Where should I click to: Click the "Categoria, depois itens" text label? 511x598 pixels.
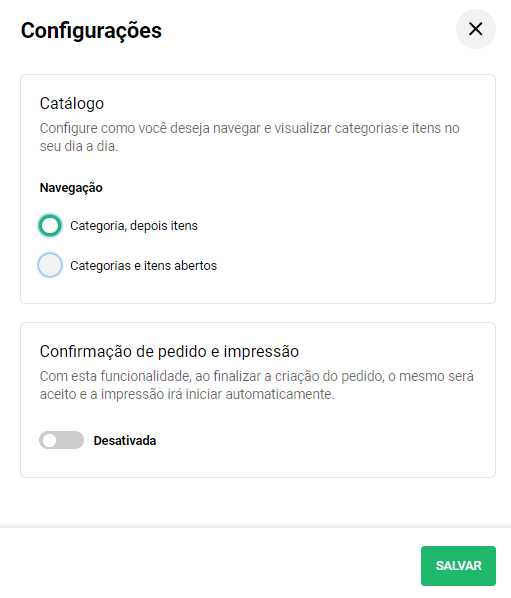[x=134, y=226]
